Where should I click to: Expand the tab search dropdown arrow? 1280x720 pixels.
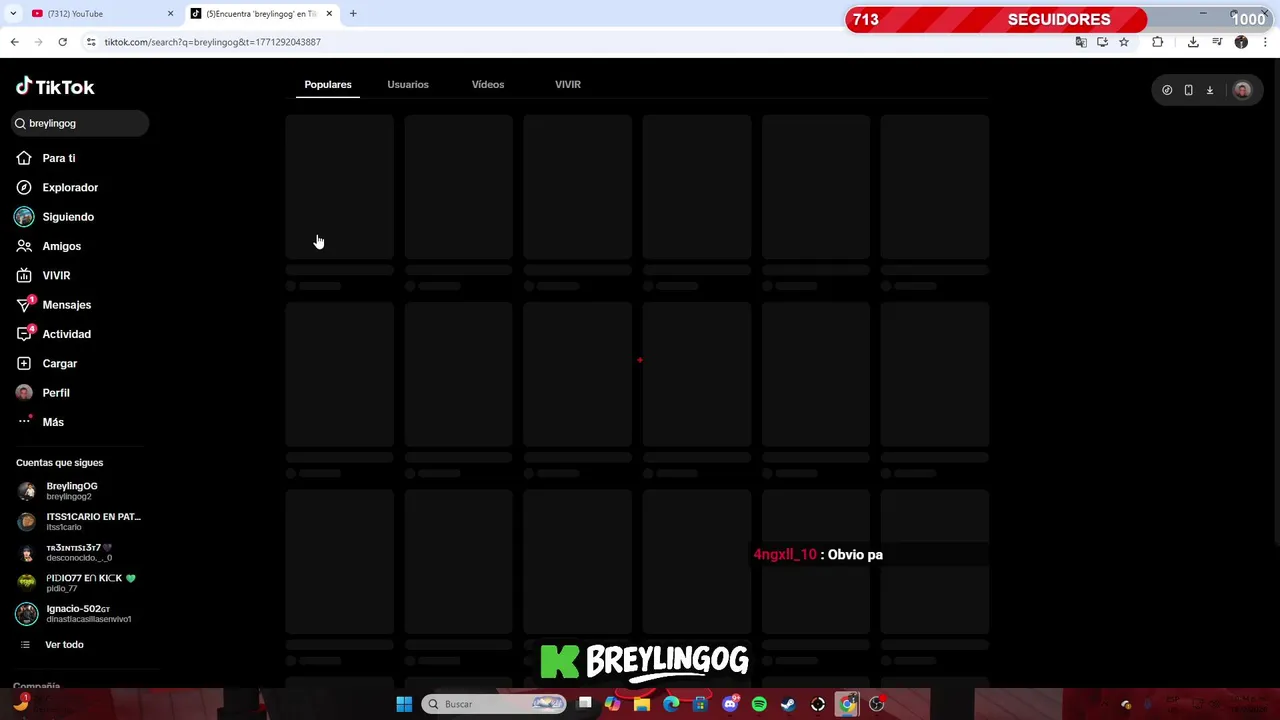pyautogui.click(x=13, y=14)
